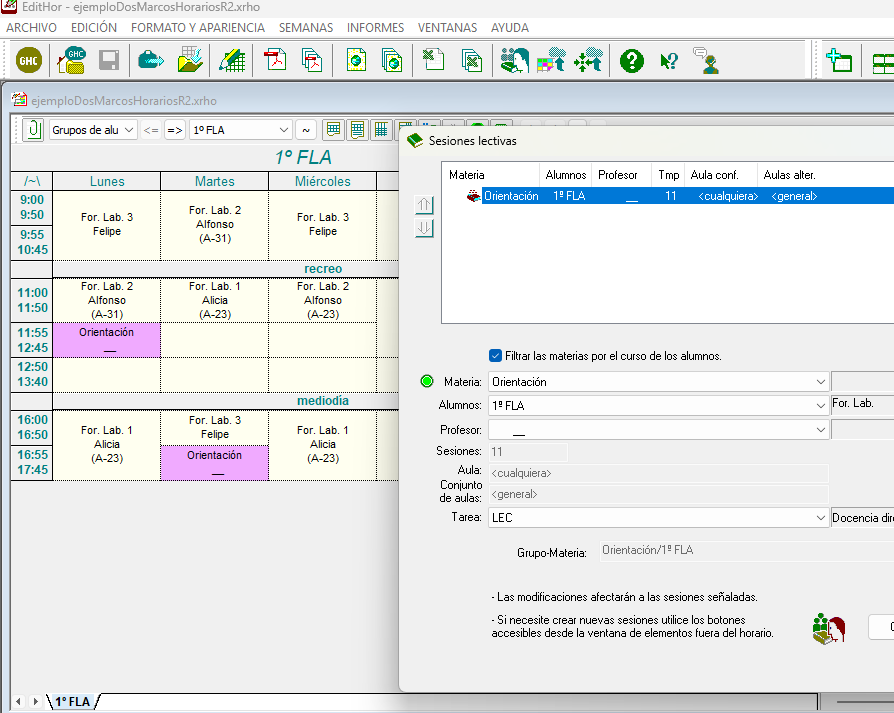The image size is (894, 713).
Task: Click the move session down arrow
Action: coord(424,229)
